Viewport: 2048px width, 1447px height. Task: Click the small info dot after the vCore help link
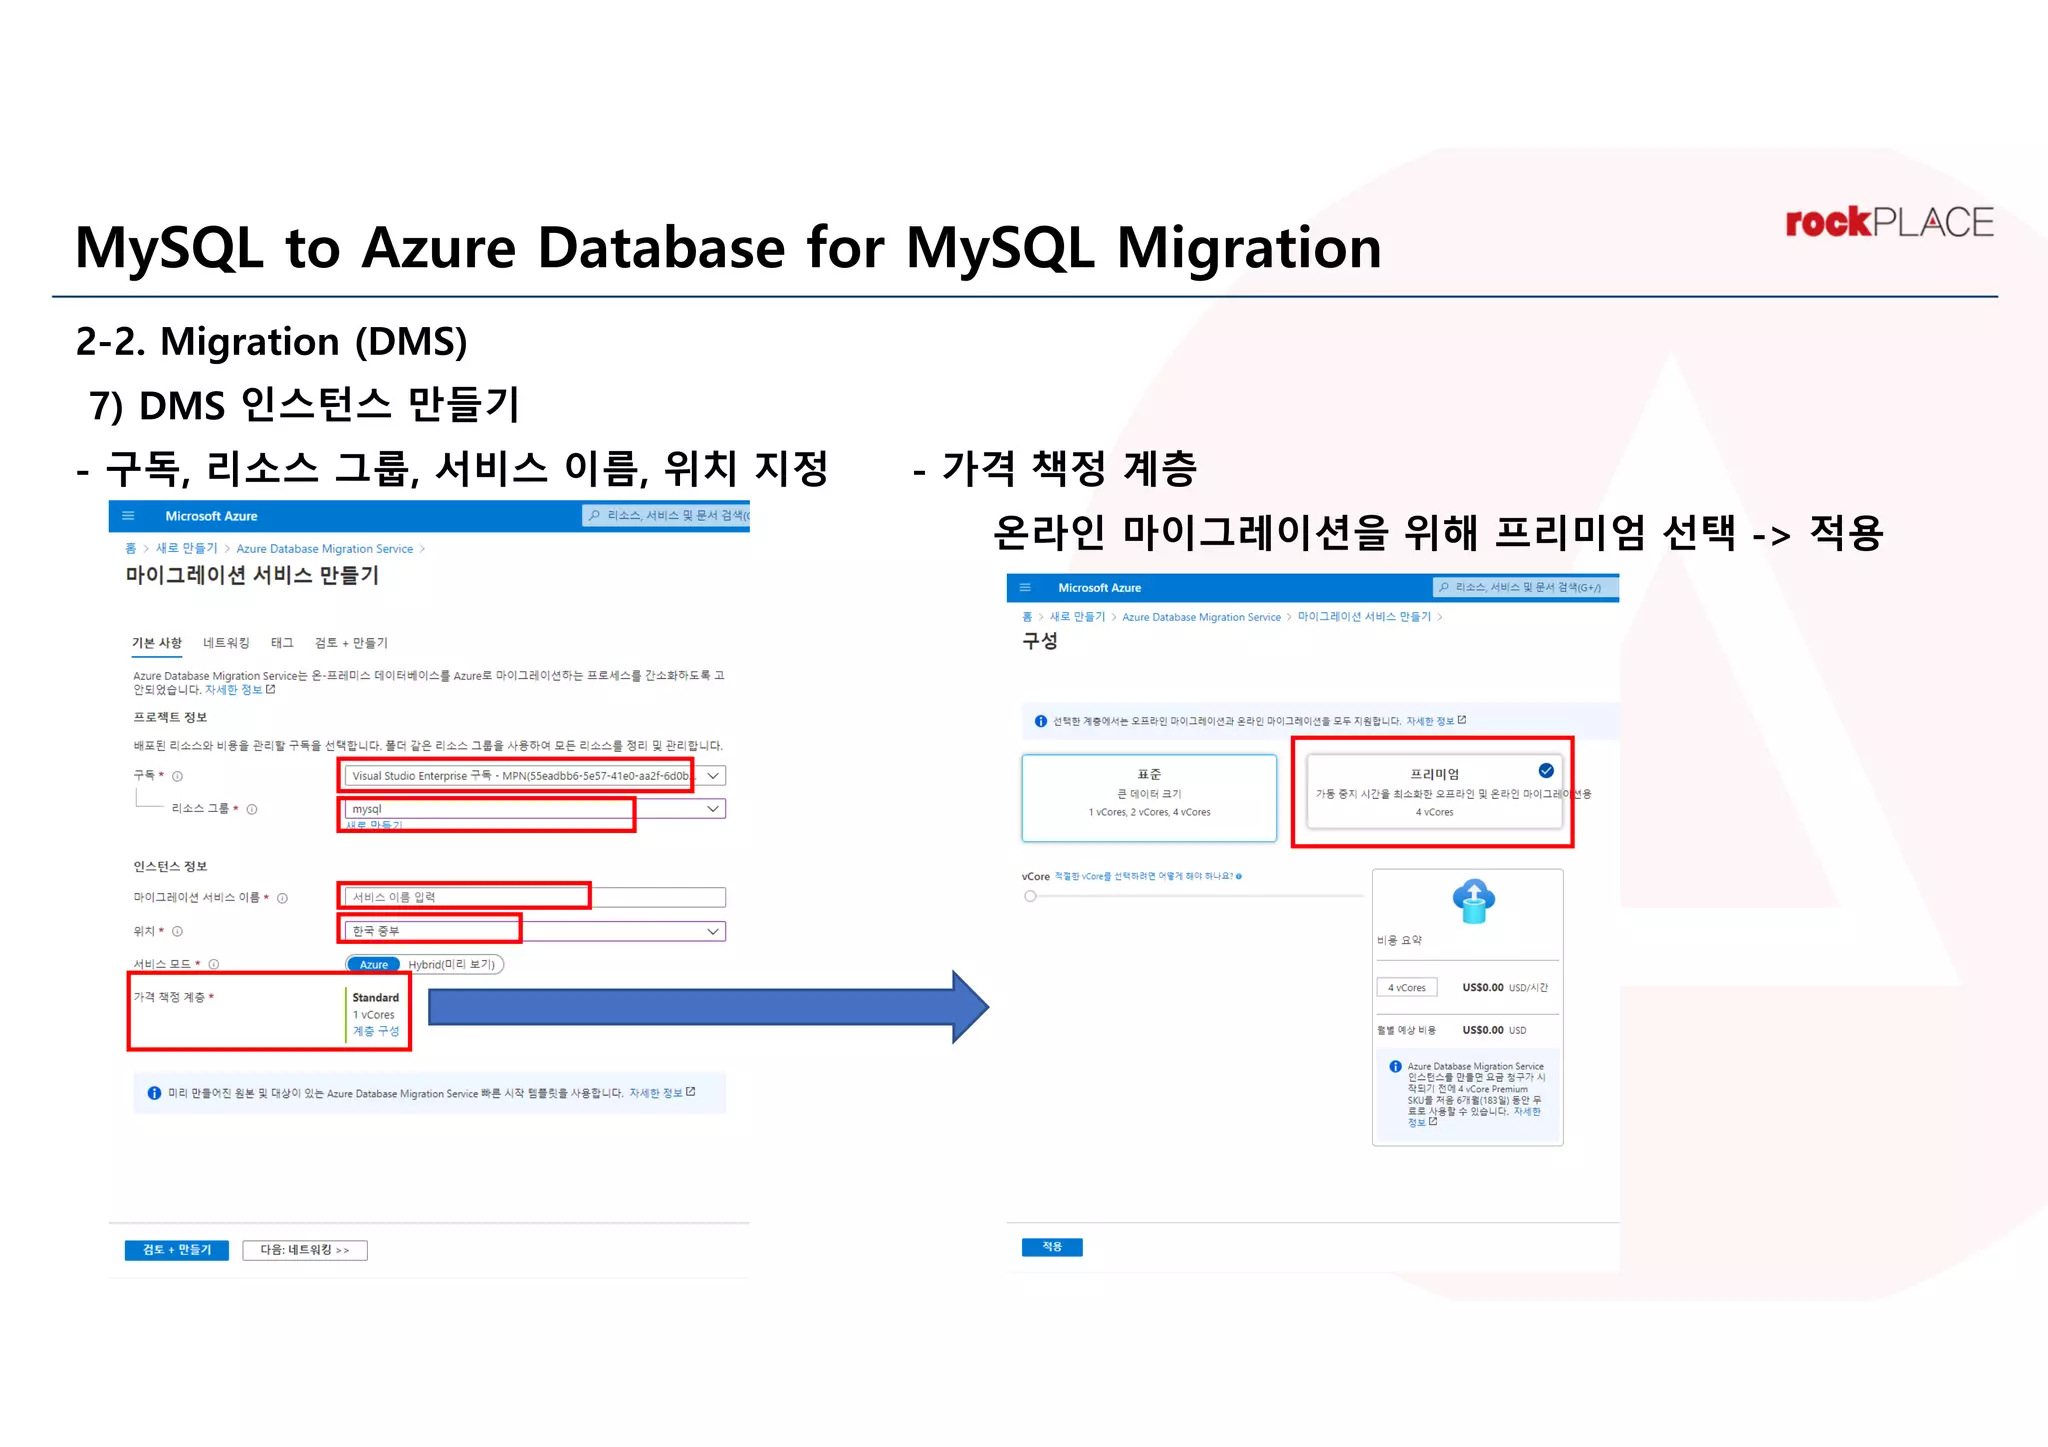[x=1239, y=876]
